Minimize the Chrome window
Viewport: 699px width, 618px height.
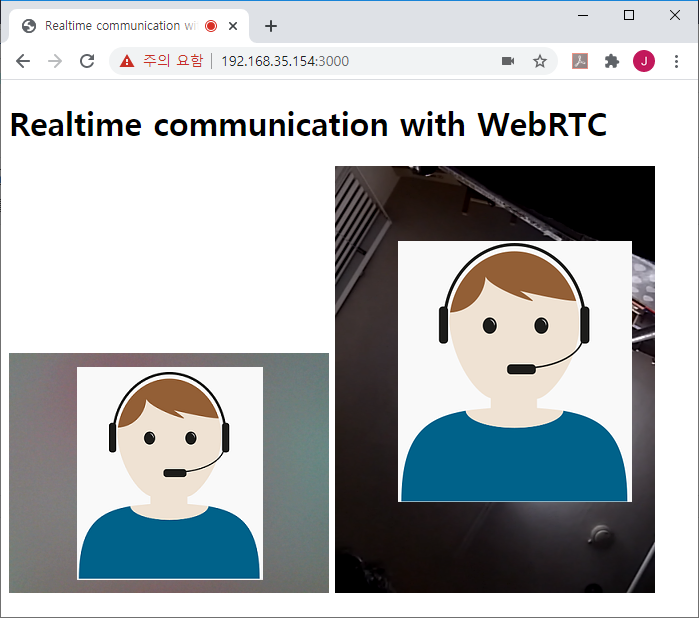[x=583, y=15]
